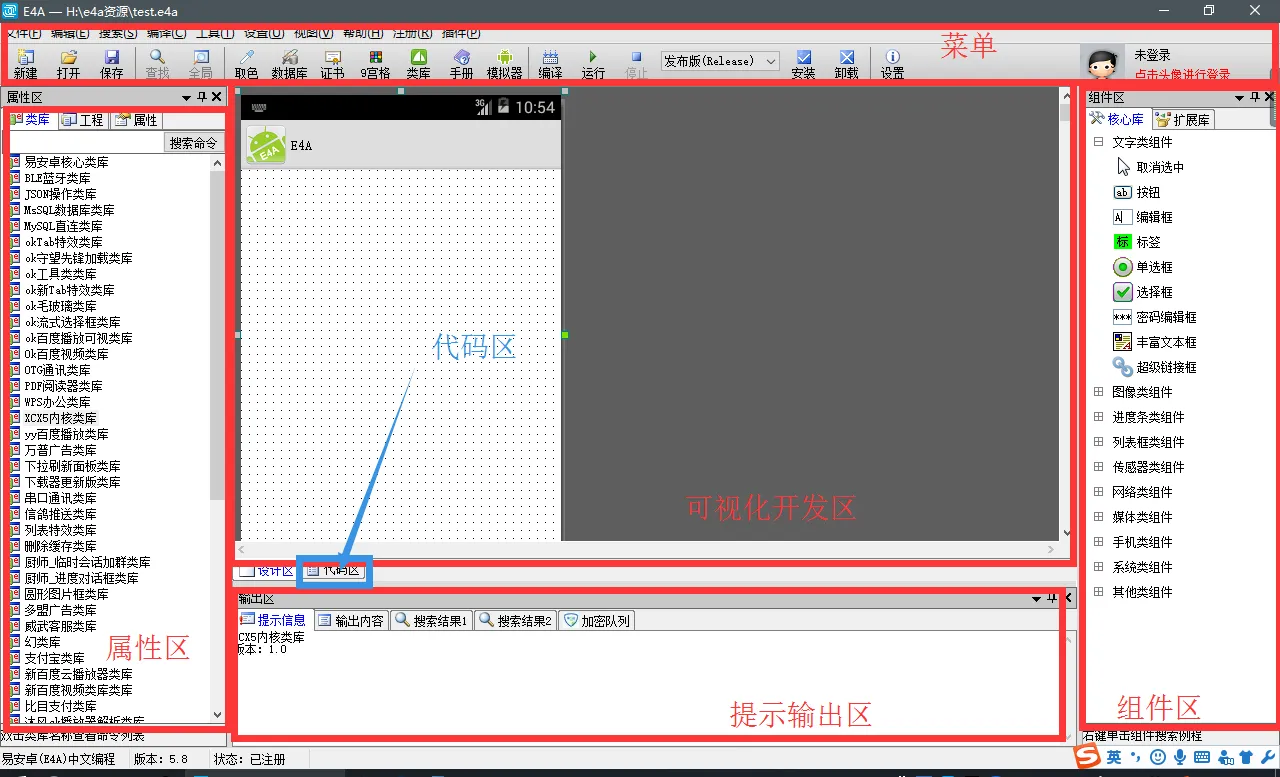
Task: Click the 点击头像进行登录 login link
Action: tap(1182, 75)
